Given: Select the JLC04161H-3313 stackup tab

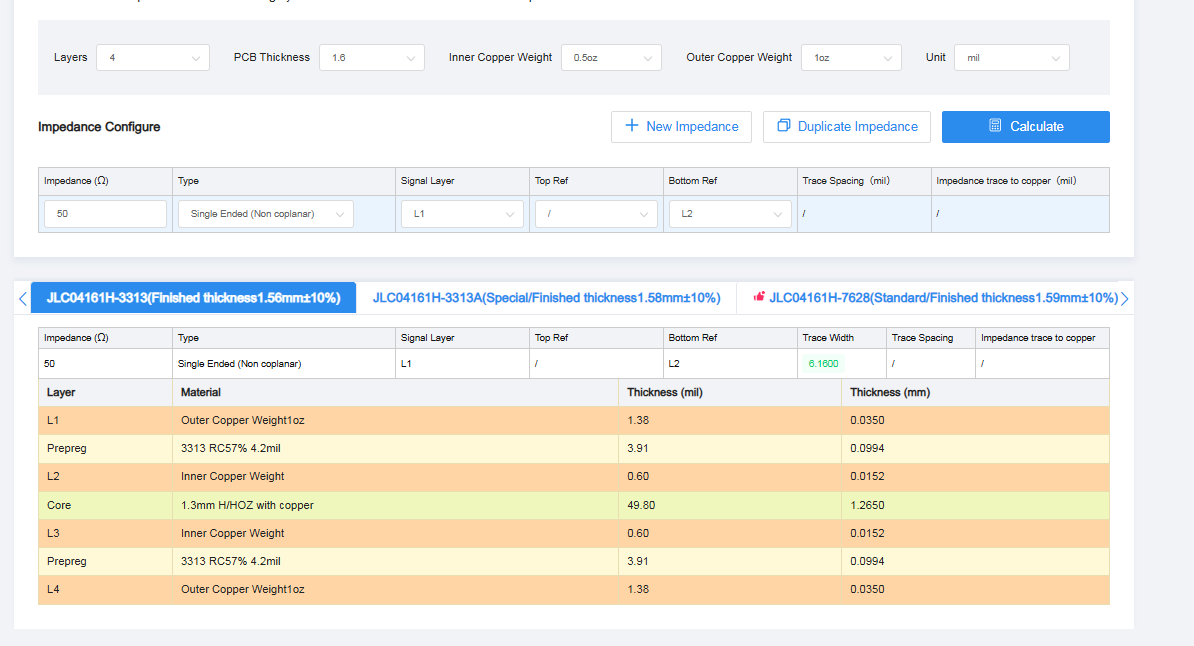Looking at the screenshot, I should (x=193, y=298).
